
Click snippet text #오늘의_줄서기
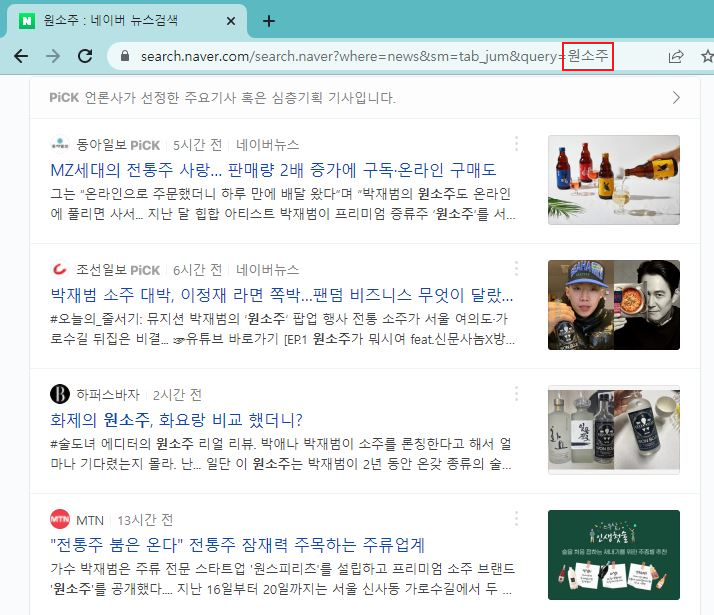click(x=282, y=329)
